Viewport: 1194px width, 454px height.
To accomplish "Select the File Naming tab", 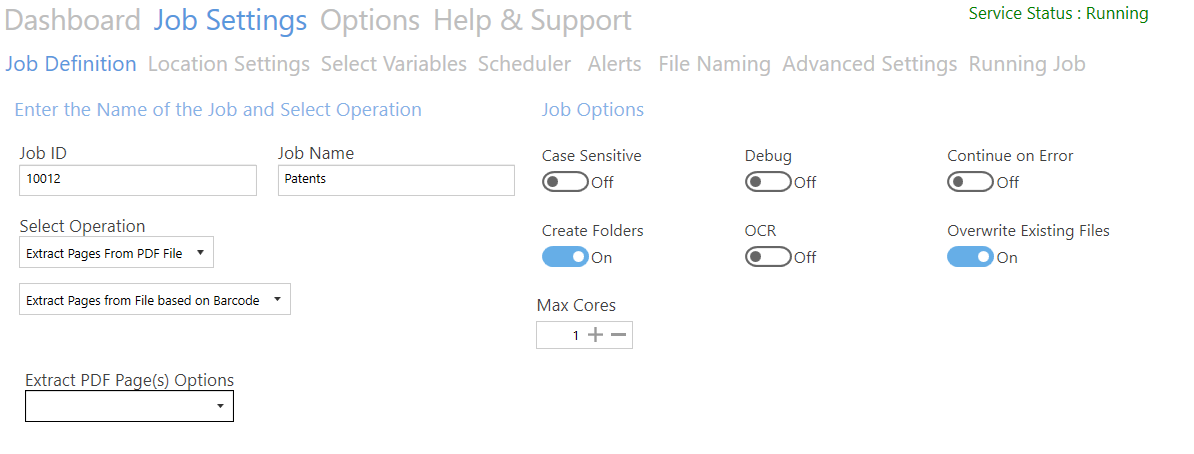I will pyautogui.click(x=714, y=64).
